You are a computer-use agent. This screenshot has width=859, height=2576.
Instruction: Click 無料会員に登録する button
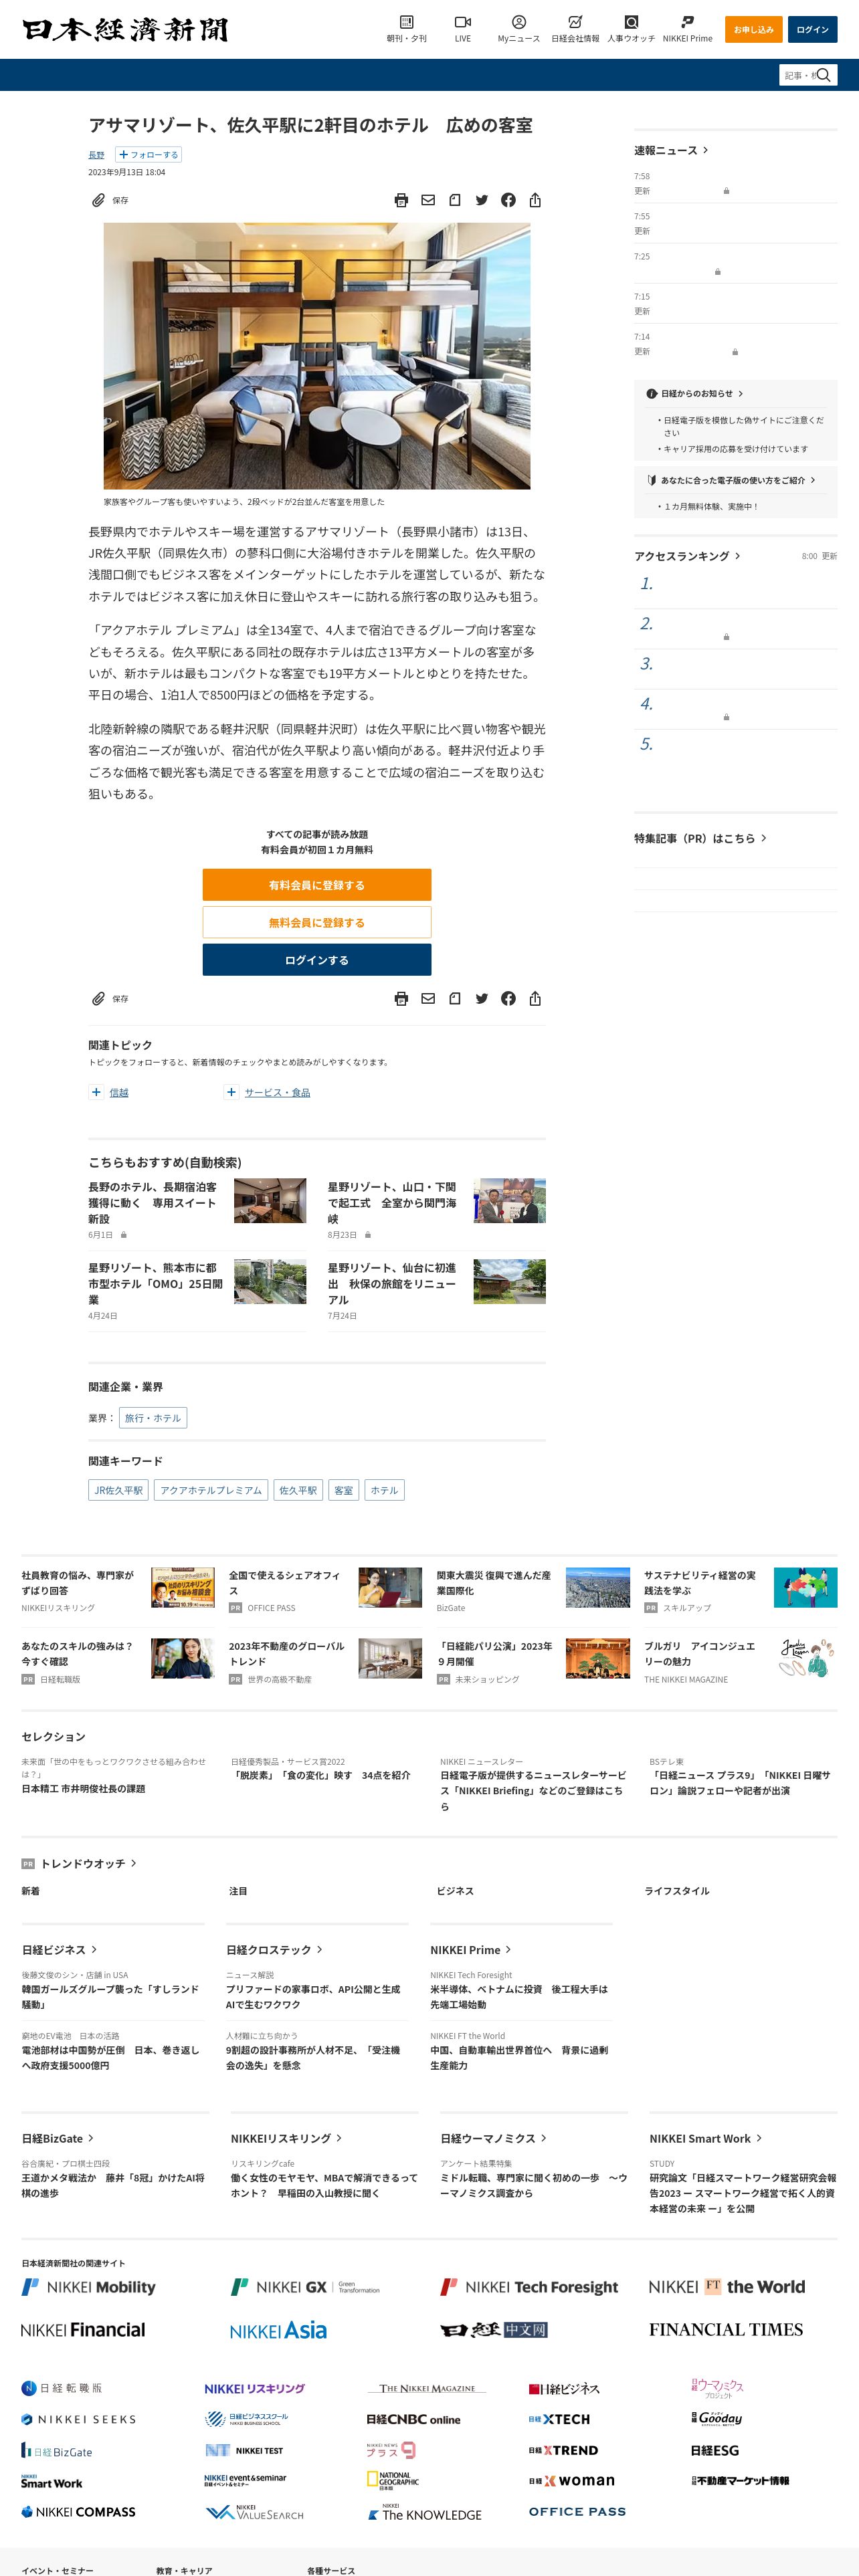(x=317, y=922)
